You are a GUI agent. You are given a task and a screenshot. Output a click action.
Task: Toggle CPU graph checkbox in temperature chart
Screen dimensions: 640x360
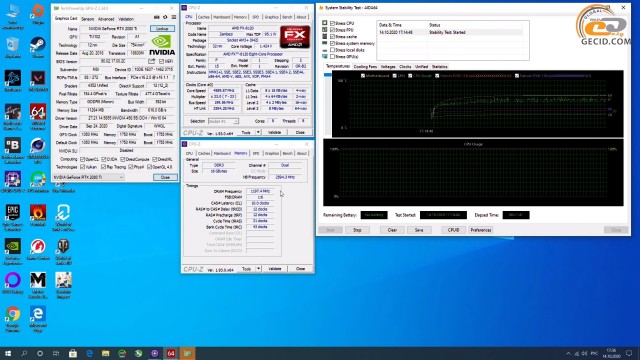pos(394,76)
